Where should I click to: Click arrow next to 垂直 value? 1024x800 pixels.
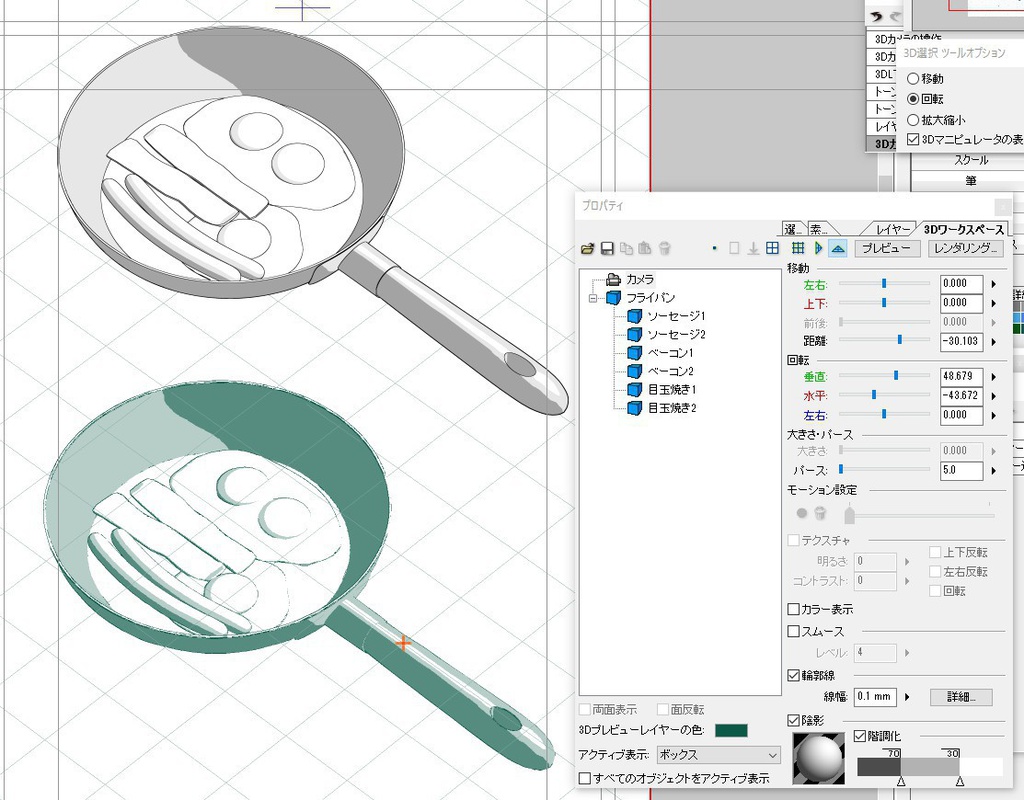(994, 377)
